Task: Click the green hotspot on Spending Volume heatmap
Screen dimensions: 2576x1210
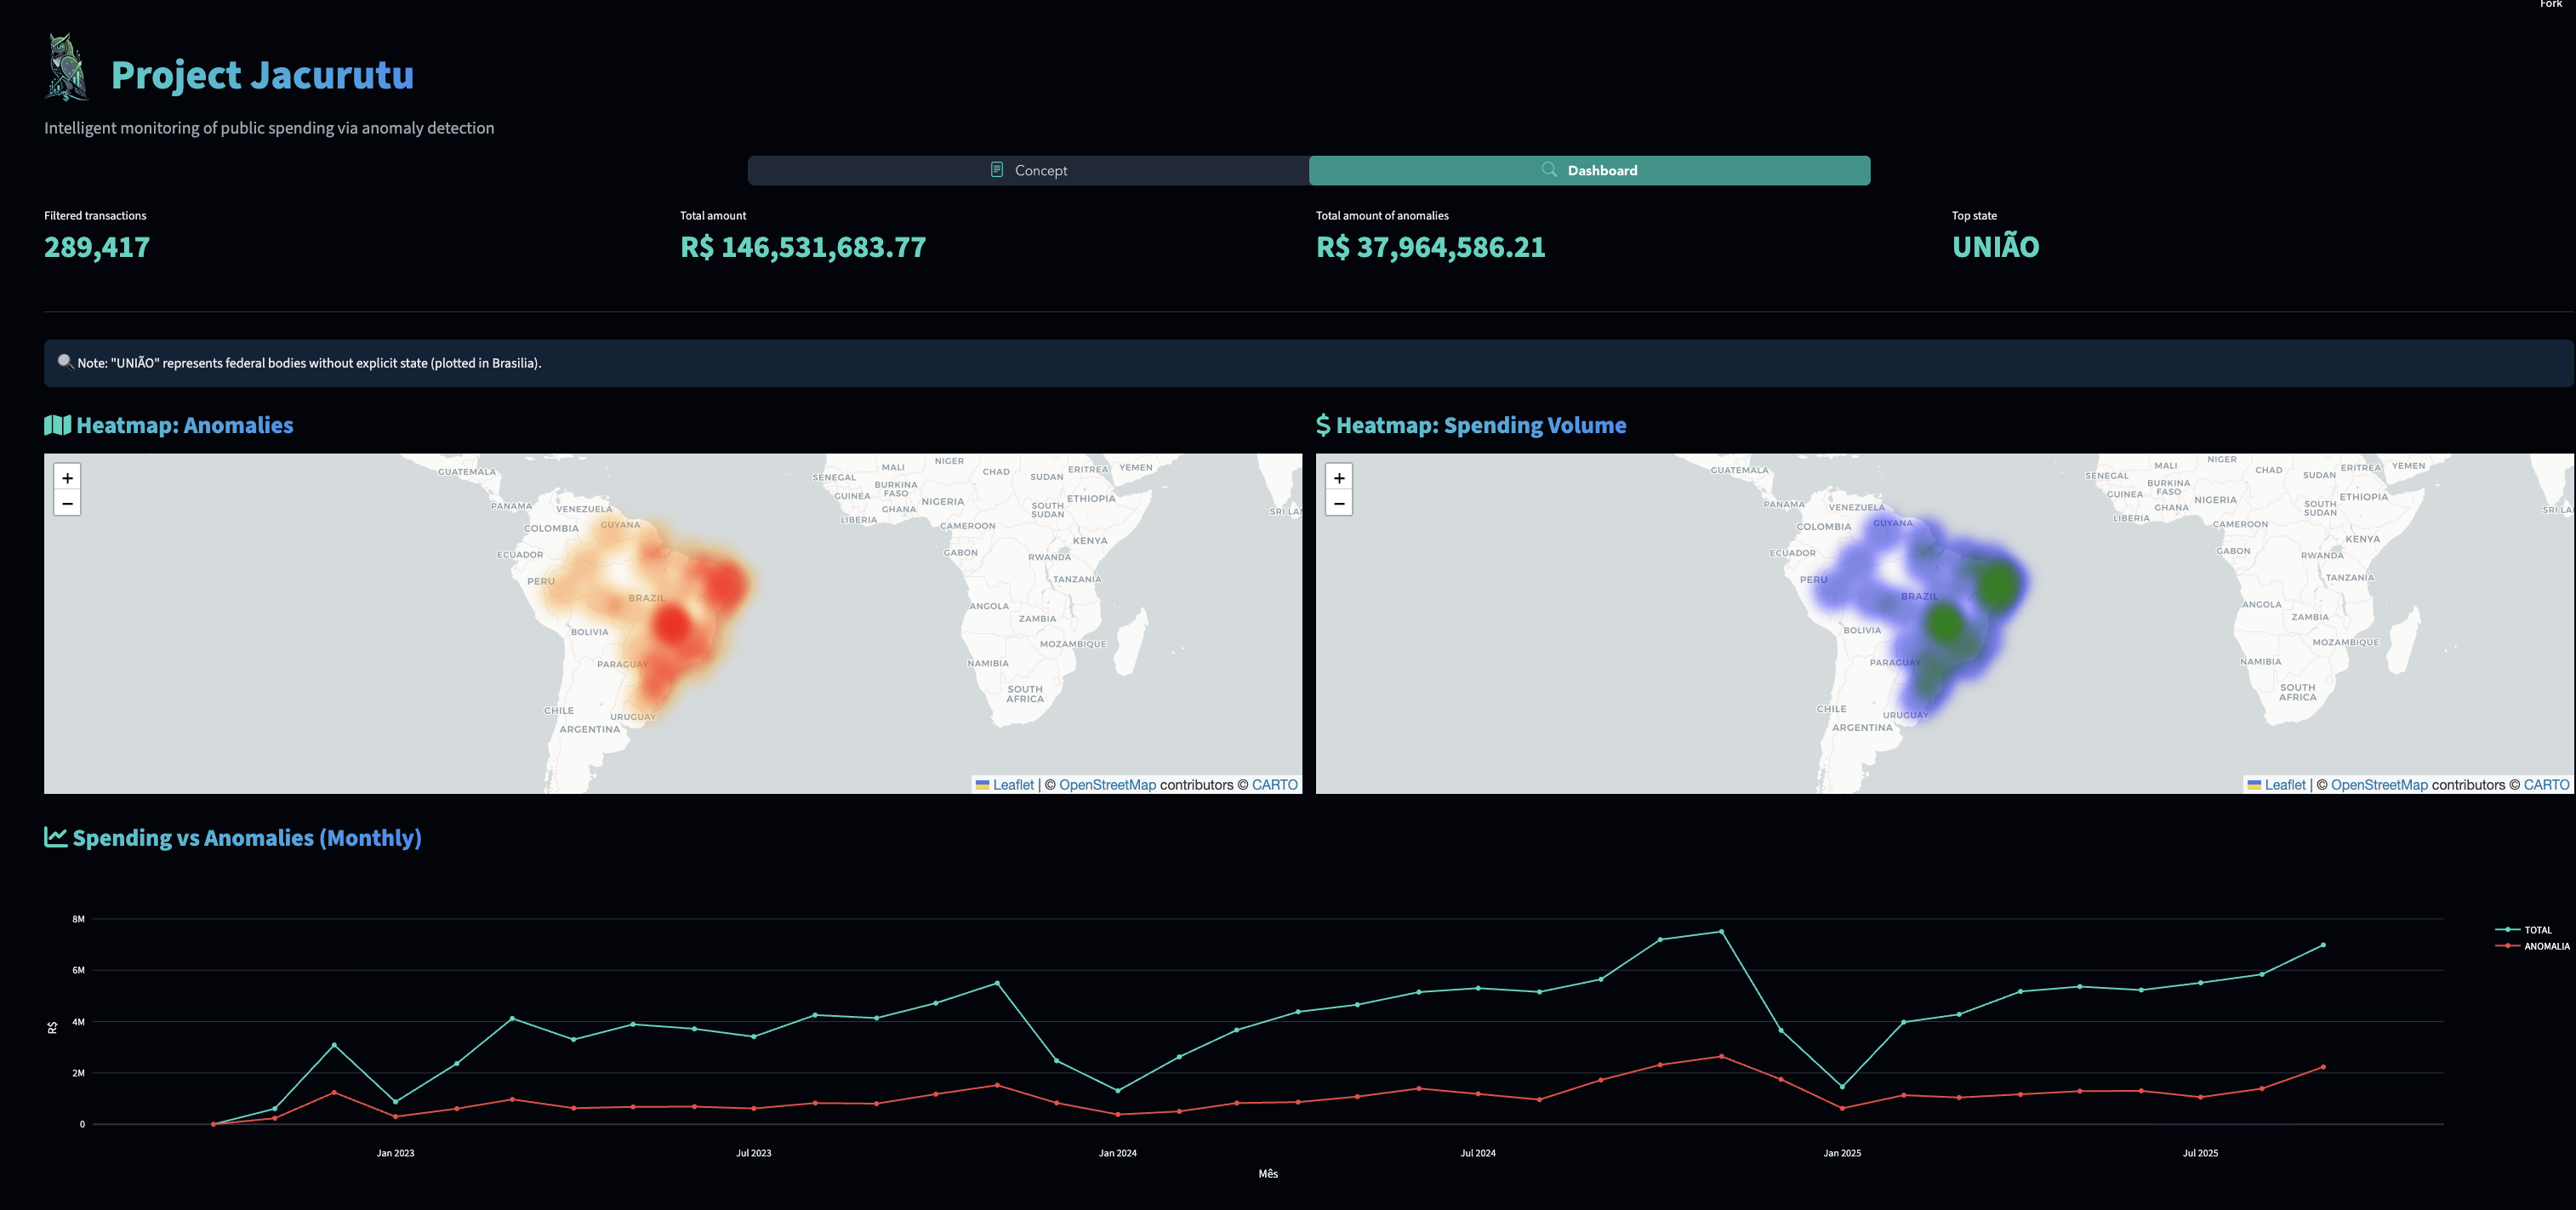Action: tap(1997, 586)
